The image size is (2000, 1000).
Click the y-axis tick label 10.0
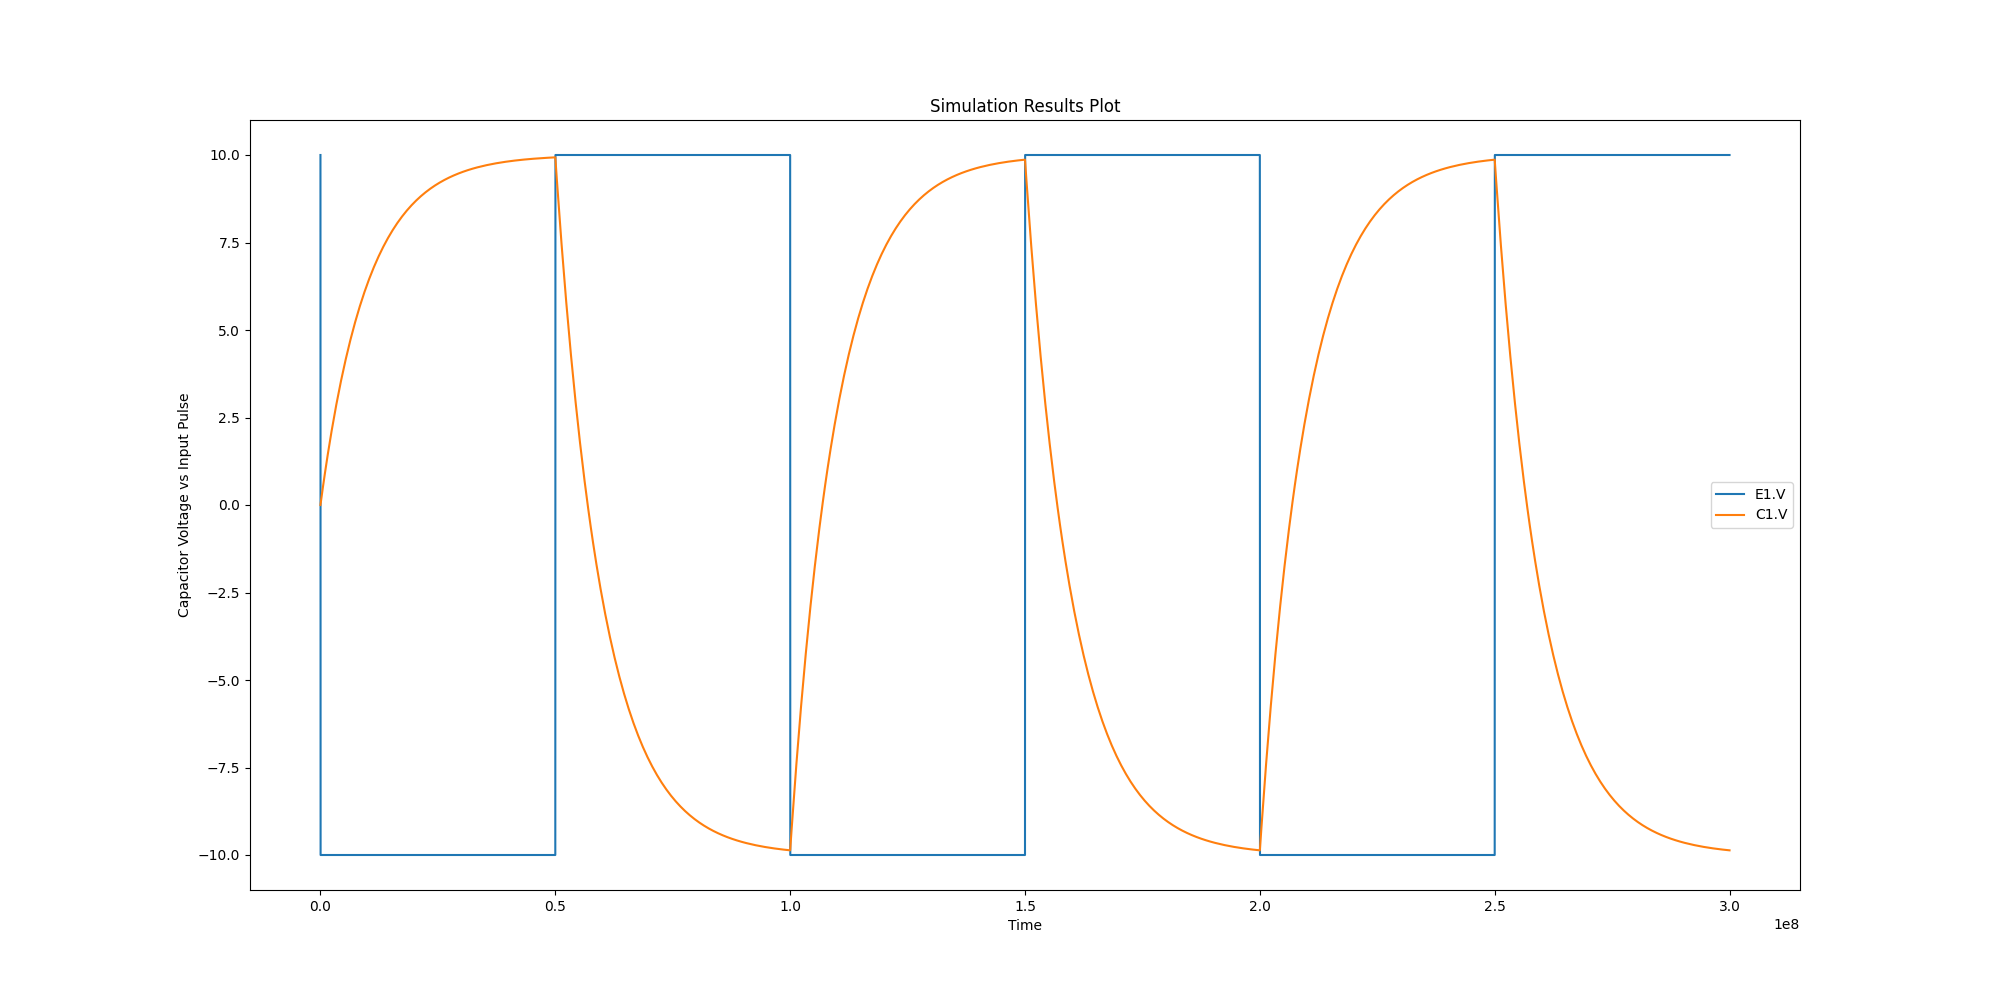[225, 155]
